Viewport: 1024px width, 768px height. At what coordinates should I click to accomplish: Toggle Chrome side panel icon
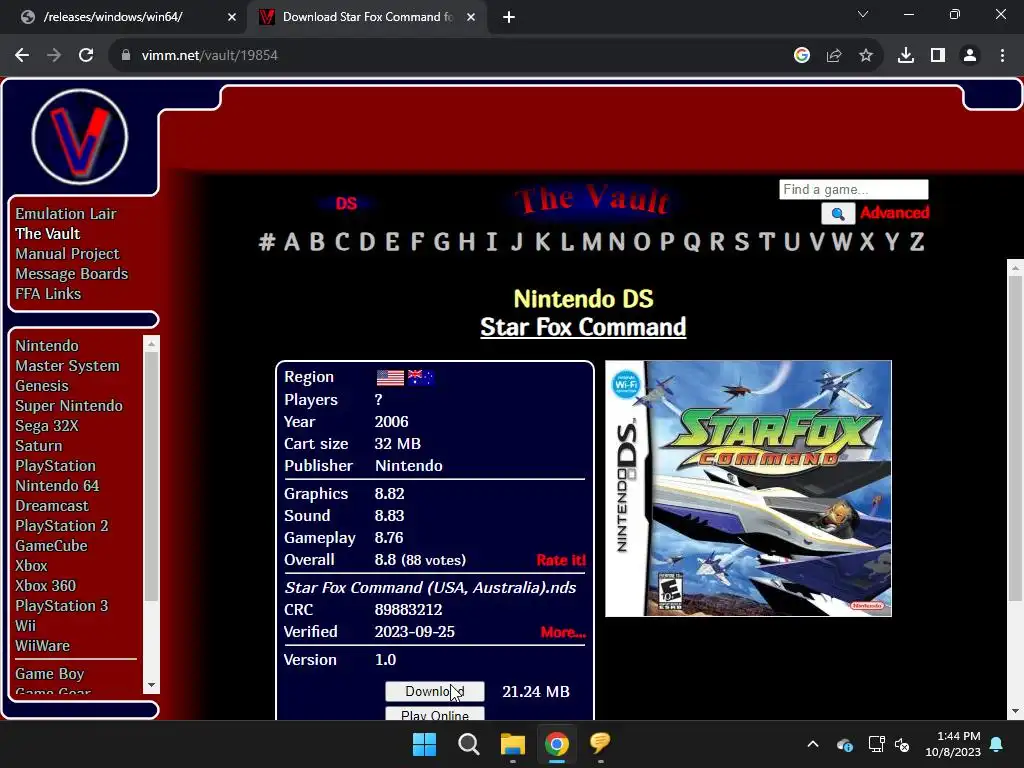click(938, 56)
